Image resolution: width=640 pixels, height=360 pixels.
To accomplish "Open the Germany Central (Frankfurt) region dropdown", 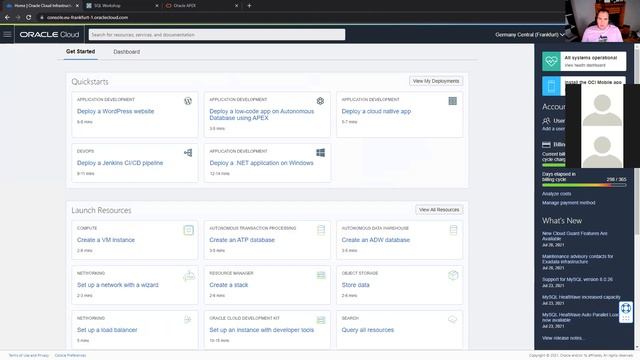I will coord(530,35).
